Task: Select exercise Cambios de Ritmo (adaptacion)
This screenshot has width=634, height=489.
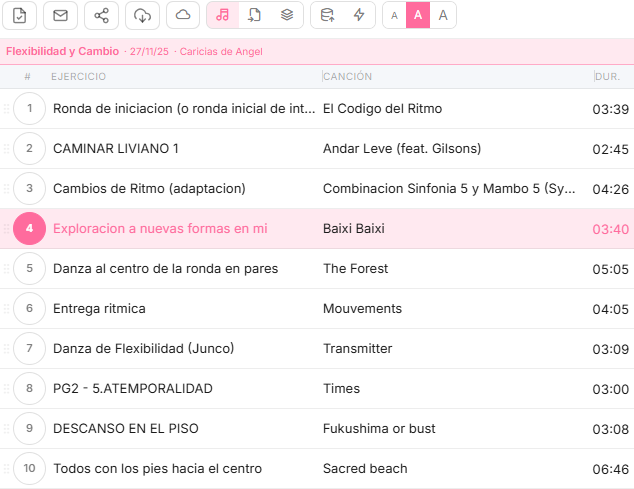Action: point(149,189)
